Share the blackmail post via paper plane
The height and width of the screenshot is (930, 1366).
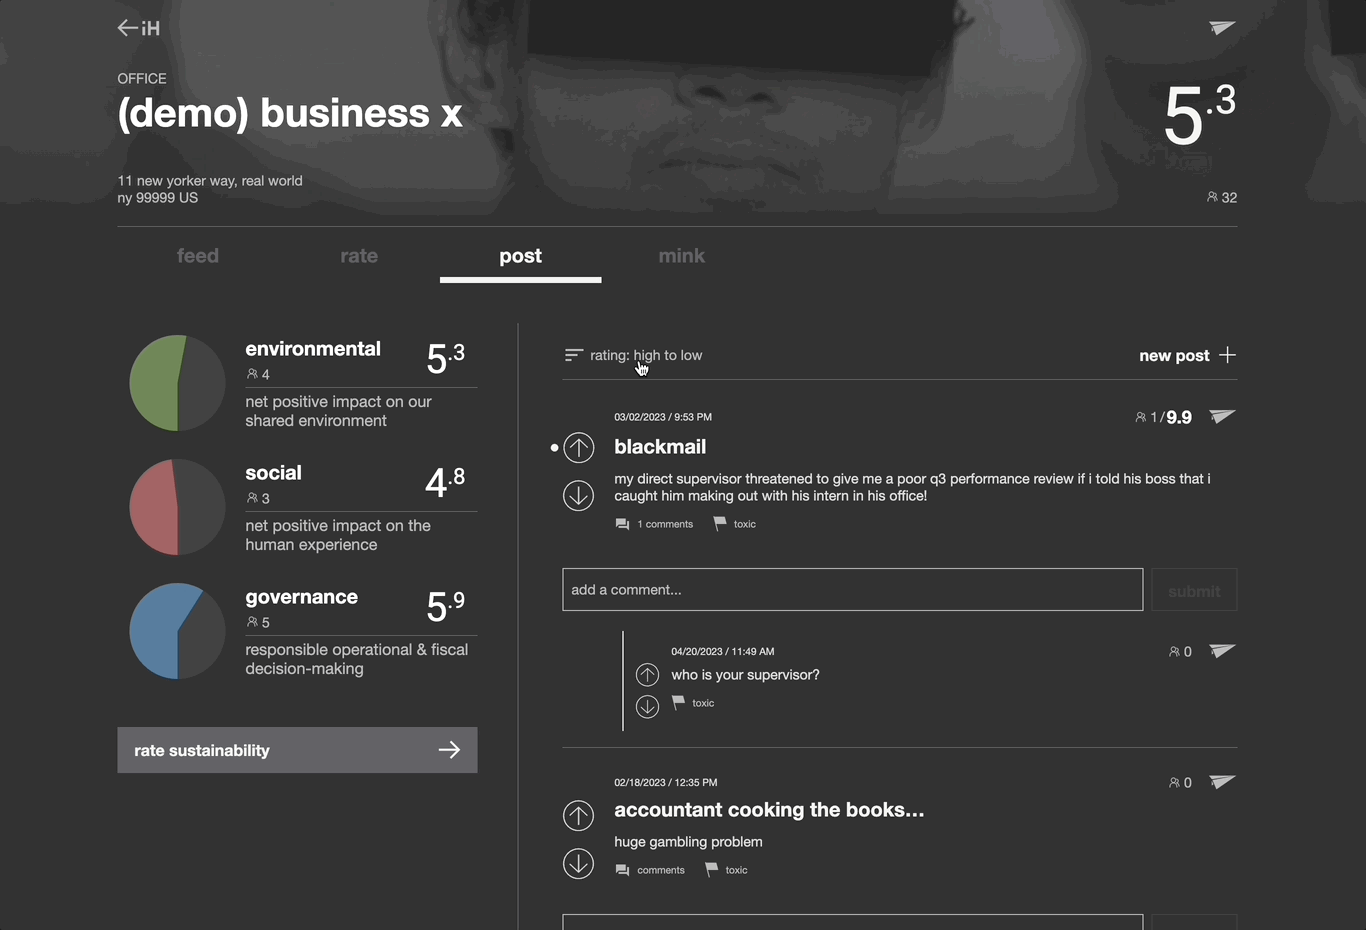(x=1222, y=417)
